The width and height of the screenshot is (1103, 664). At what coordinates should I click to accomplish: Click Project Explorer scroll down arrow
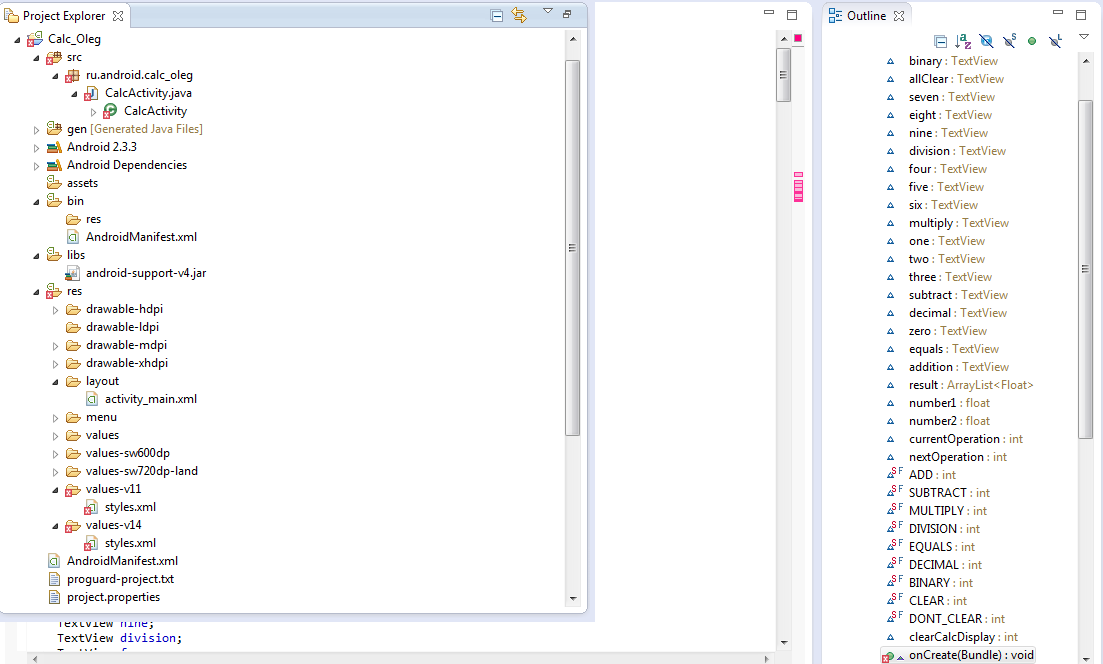573,599
